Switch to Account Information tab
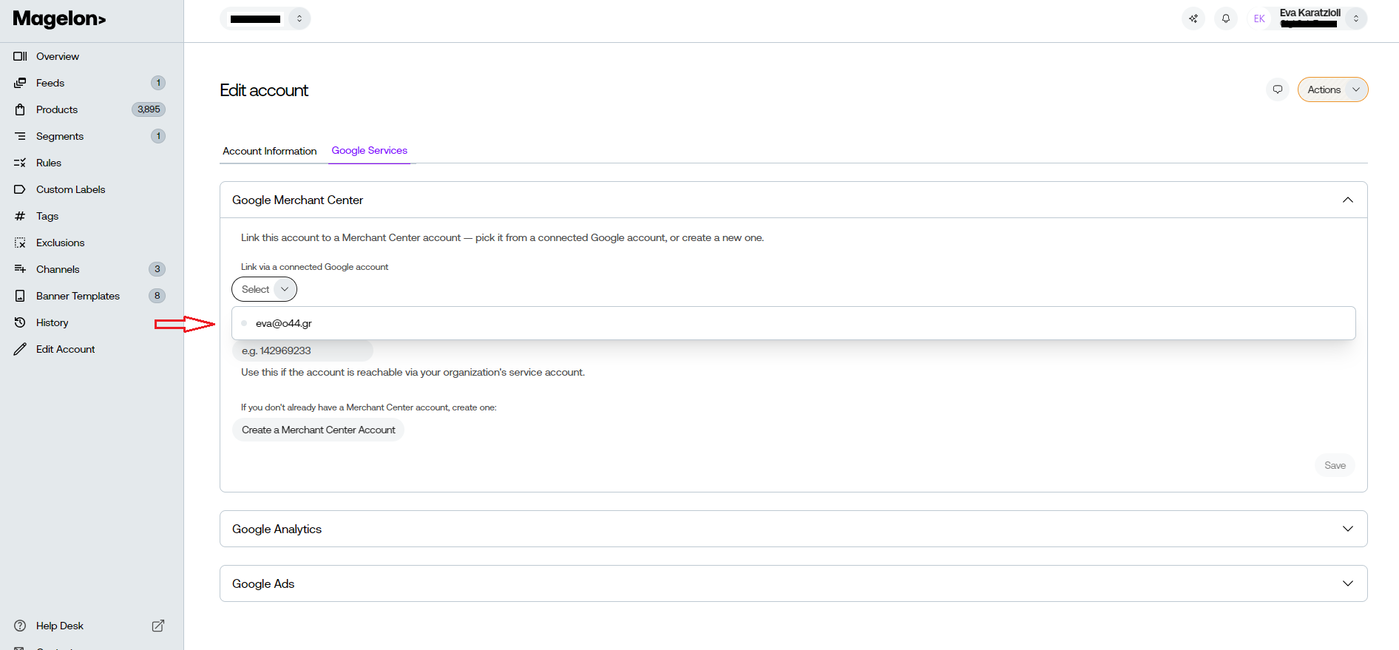Viewport: 1399px width, 650px height. 269,151
